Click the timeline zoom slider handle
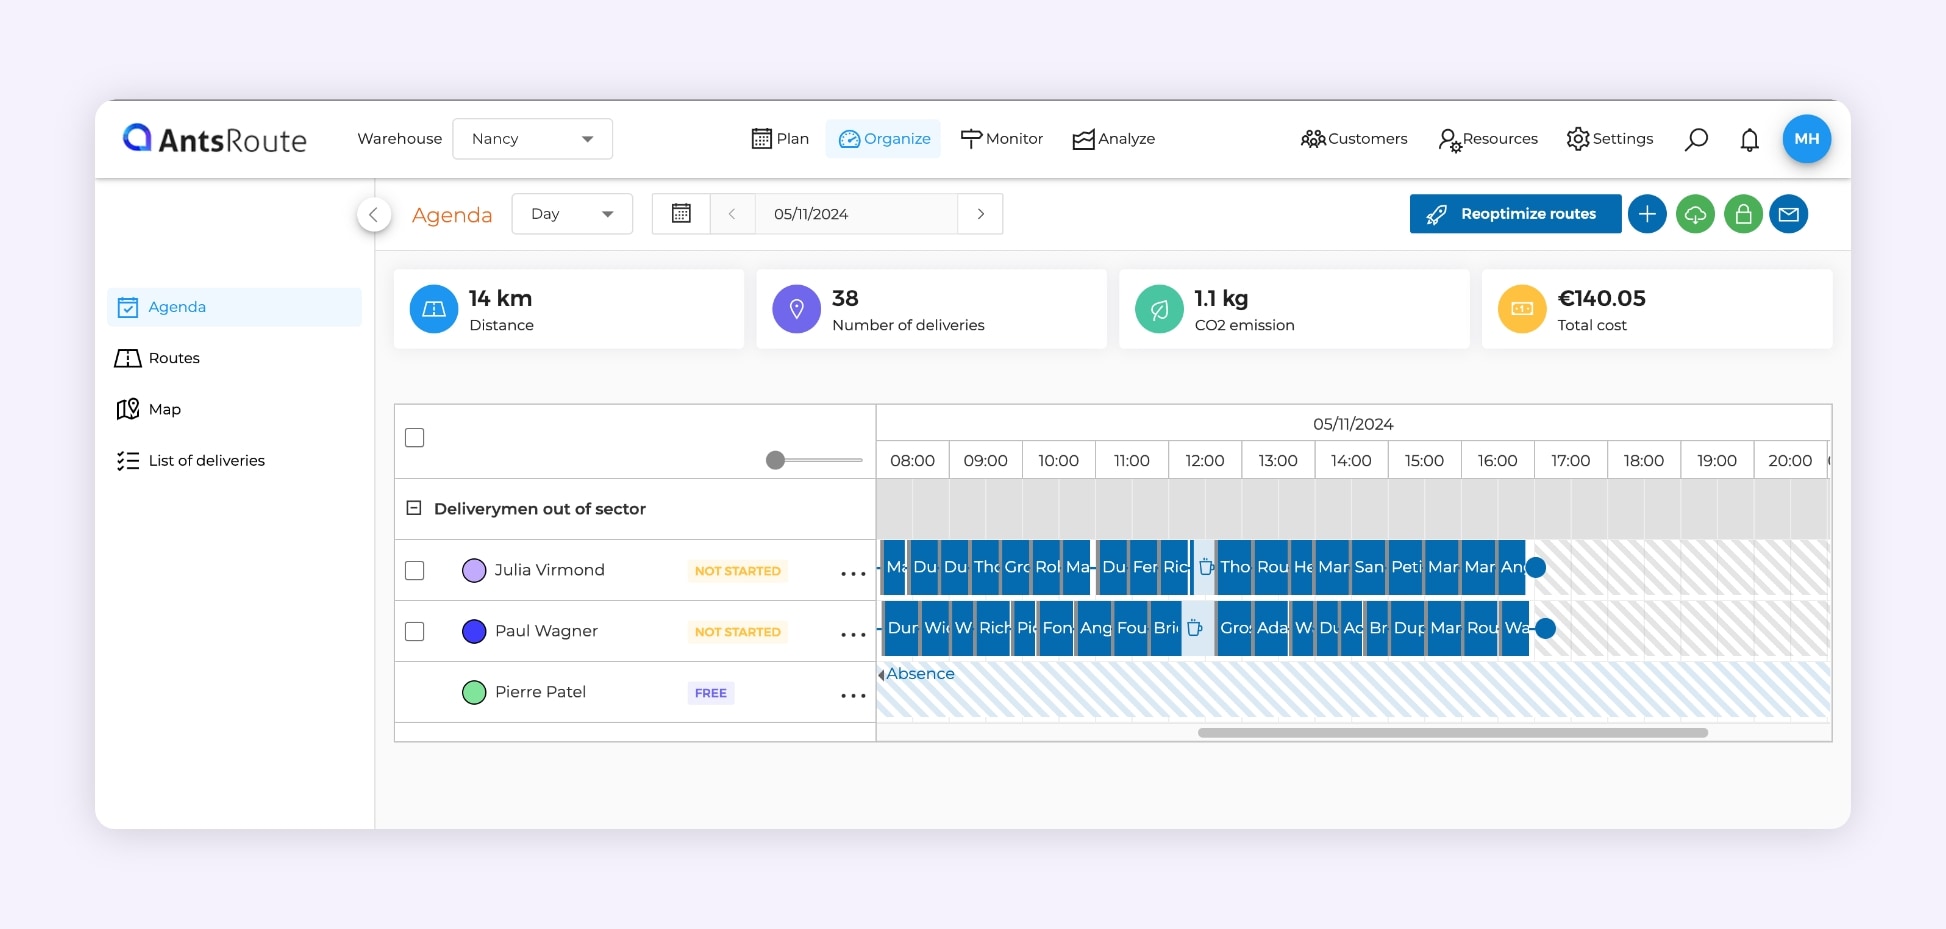This screenshot has height=929, width=1946. click(x=775, y=460)
